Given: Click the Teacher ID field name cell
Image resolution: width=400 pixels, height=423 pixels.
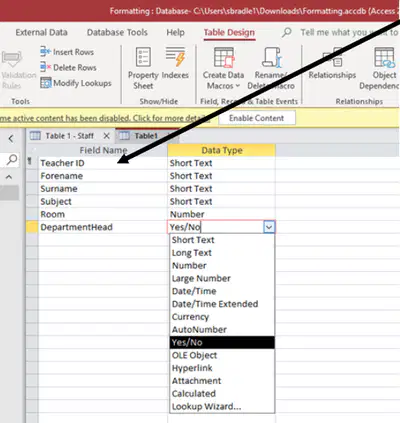Looking at the screenshot, I should 103,163.
